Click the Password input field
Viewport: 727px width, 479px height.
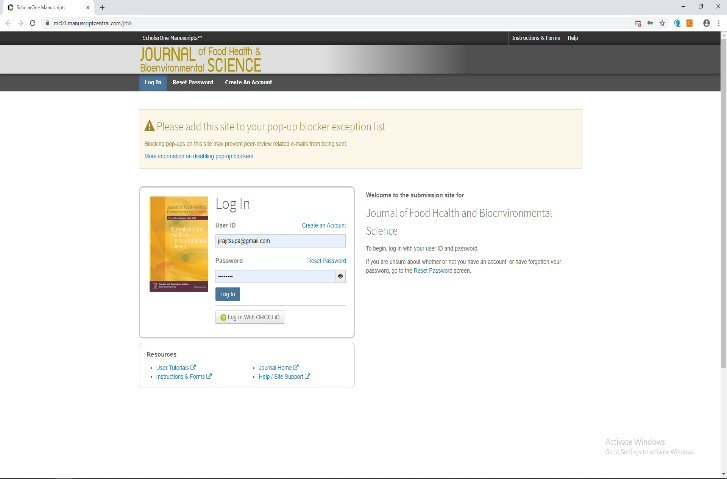pyautogui.click(x=275, y=276)
